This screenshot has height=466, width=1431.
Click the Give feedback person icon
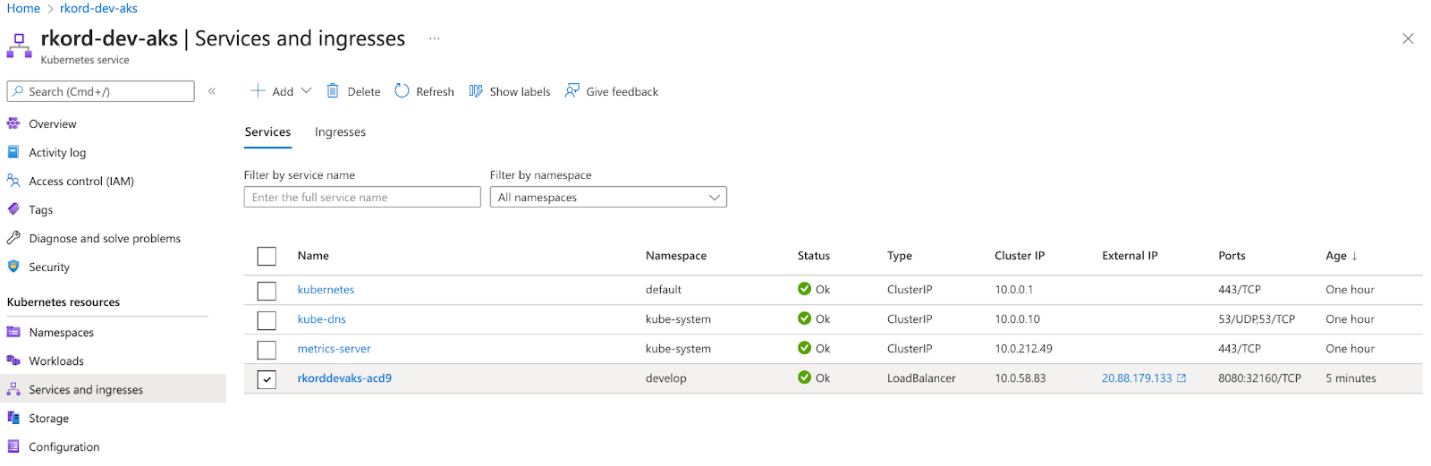click(572, 91)
